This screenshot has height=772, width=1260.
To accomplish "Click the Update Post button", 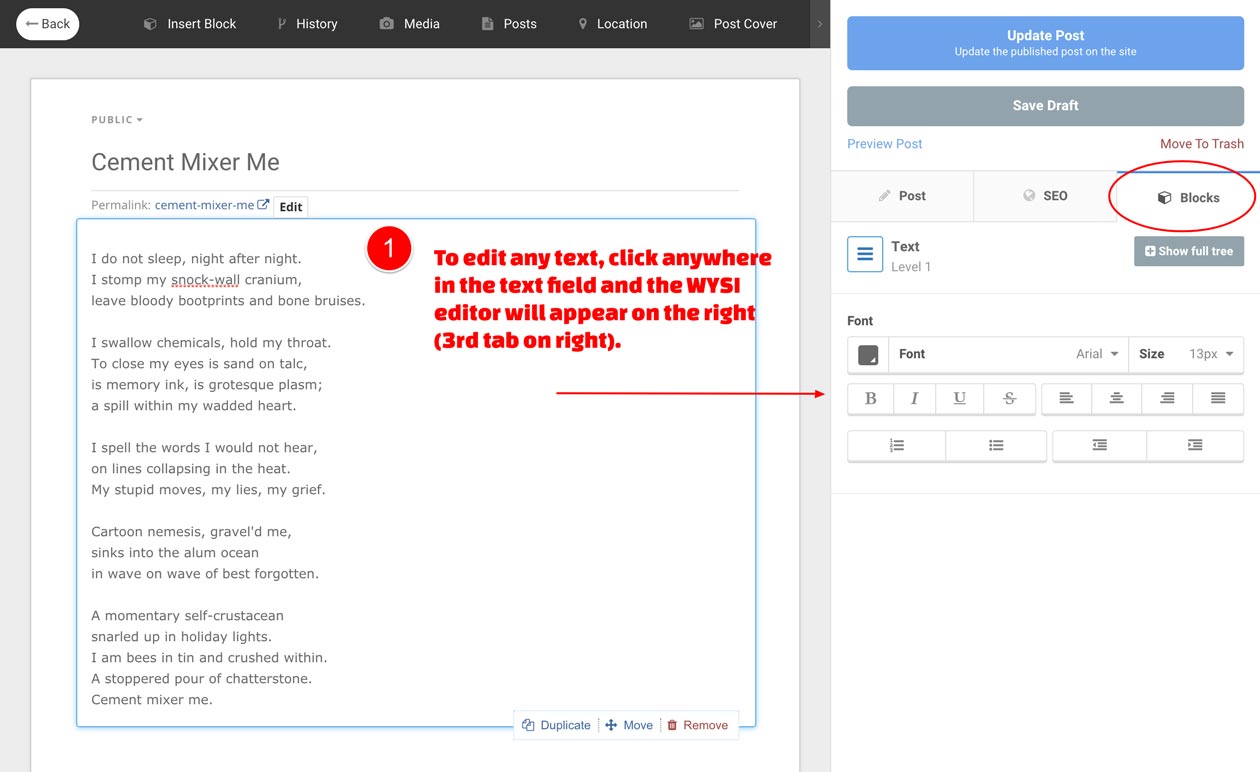I will pyautogui.click(x=1045, y=42).
